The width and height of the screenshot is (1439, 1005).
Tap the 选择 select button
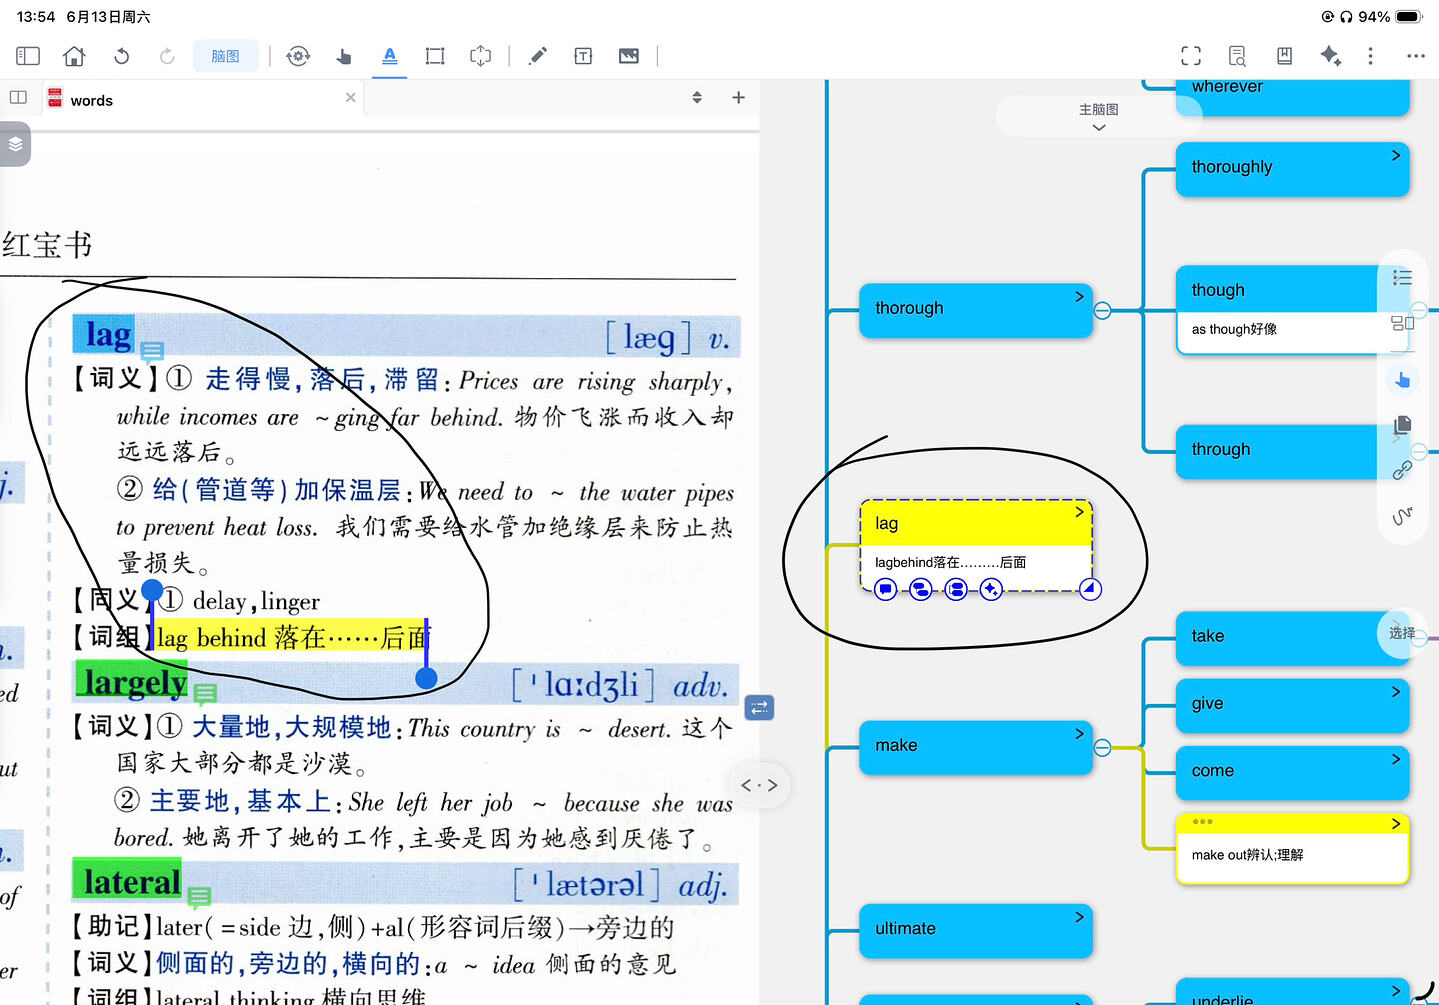(1402, 633)
